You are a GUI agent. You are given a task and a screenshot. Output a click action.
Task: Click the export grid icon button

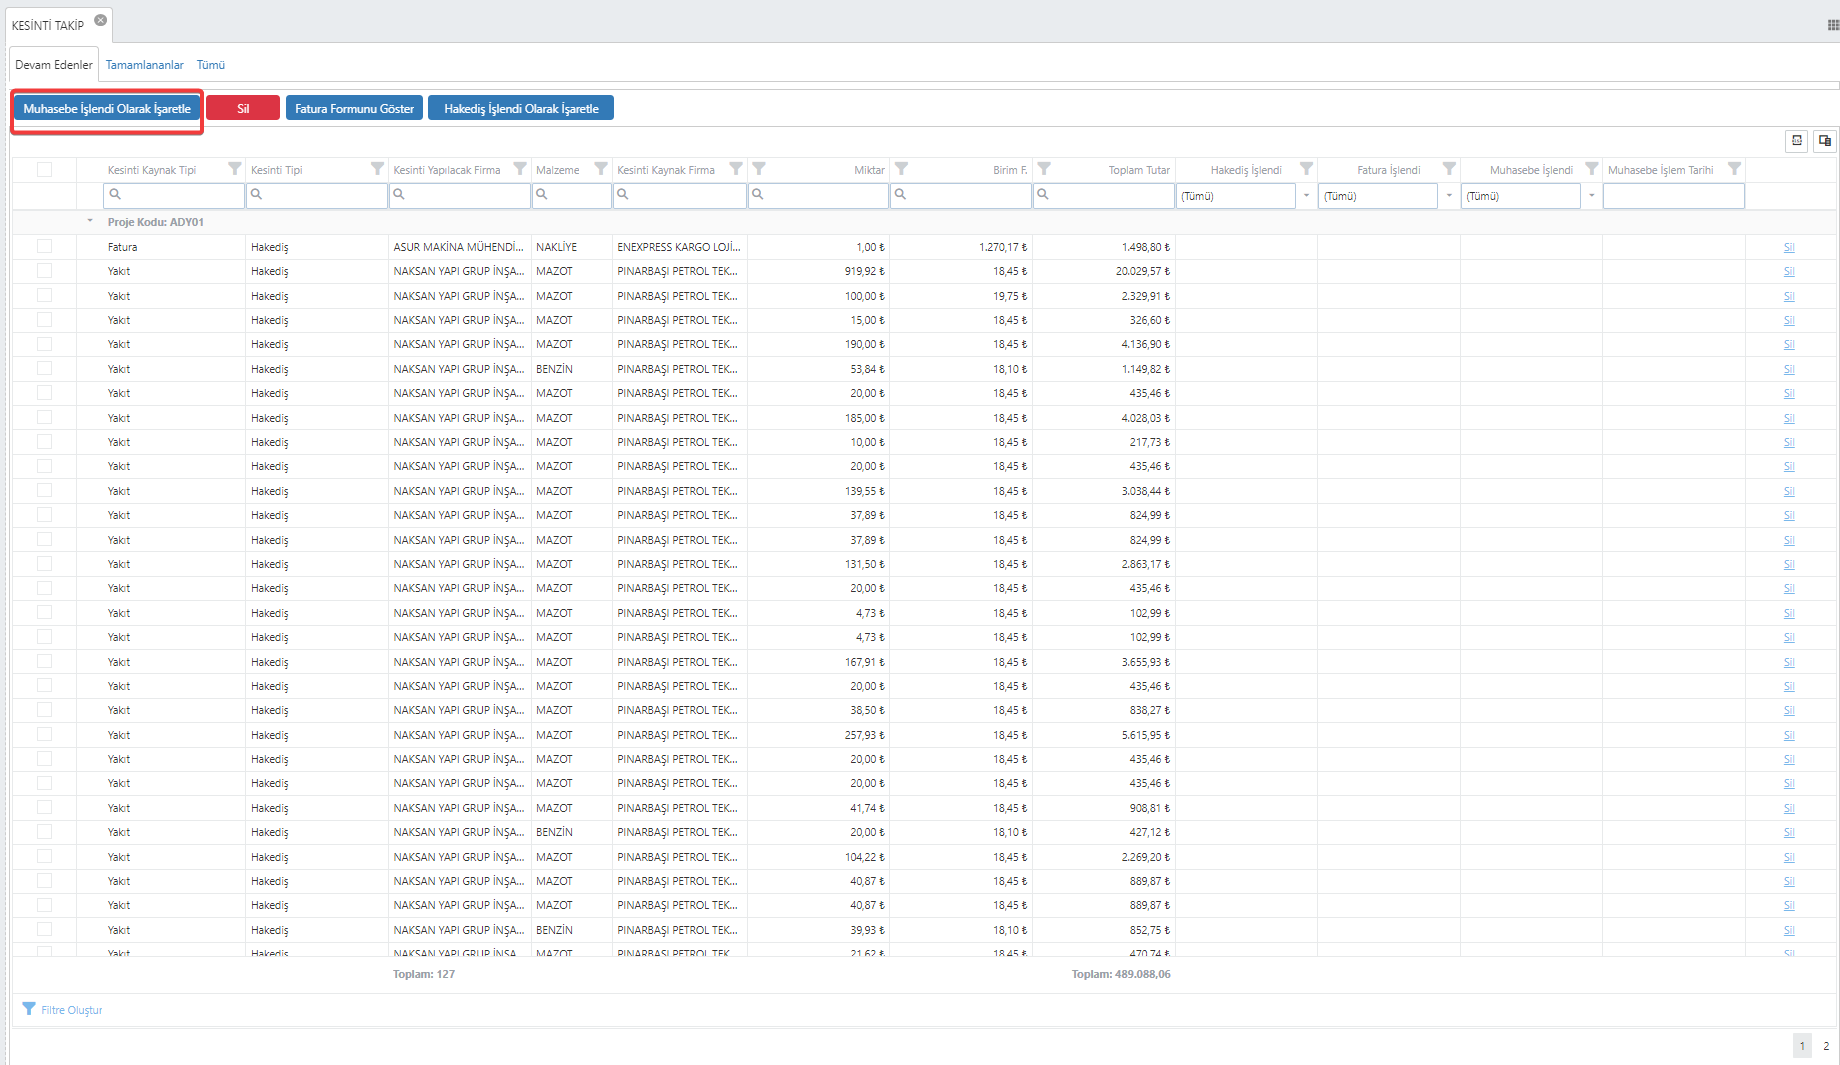tap(1797, 141)
